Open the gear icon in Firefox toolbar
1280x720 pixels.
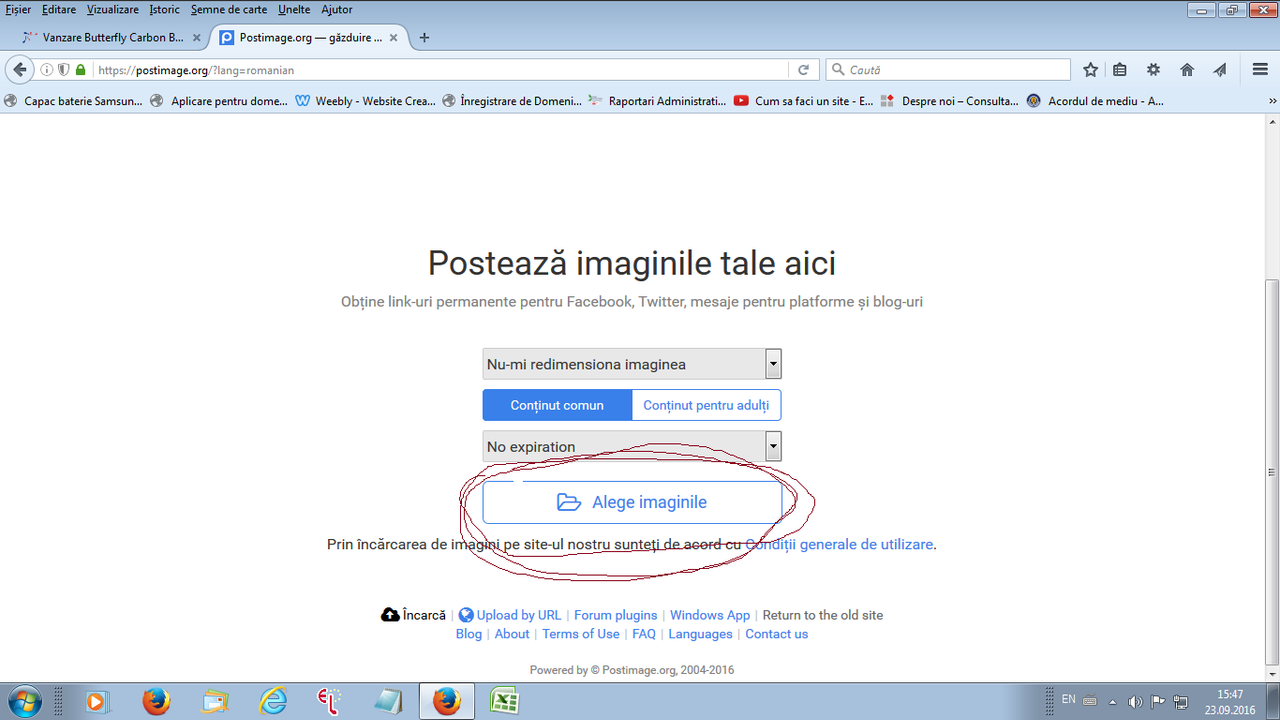pos(1153,70)
